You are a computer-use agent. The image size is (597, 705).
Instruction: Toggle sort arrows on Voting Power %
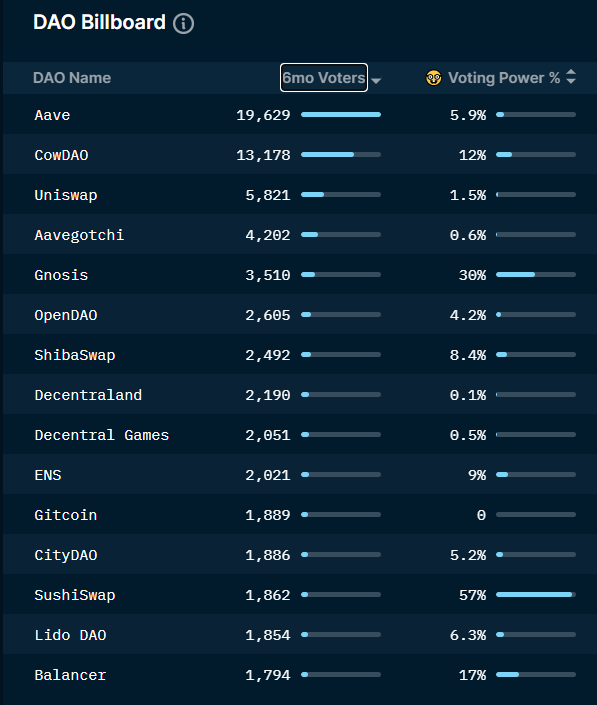[571, 77]
